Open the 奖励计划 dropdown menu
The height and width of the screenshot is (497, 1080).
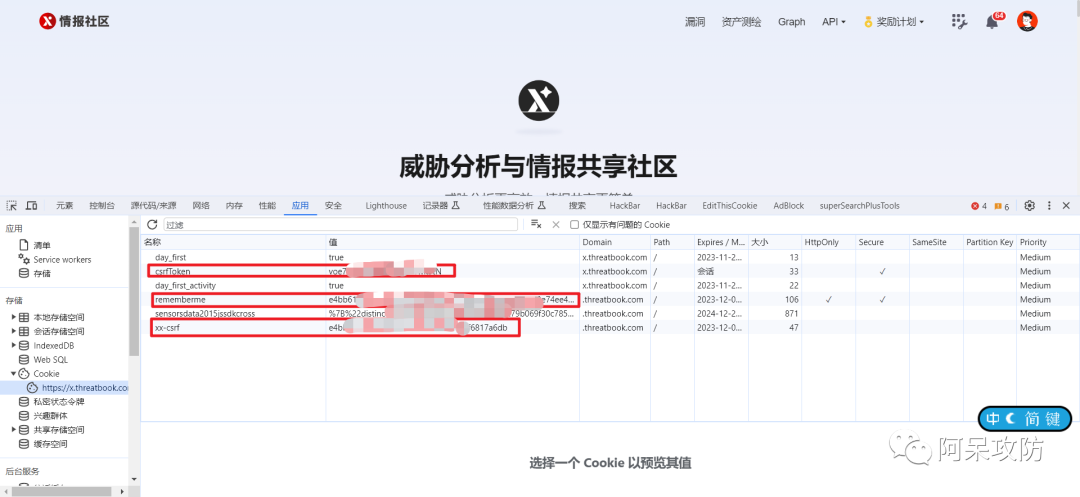coord(893,22)
